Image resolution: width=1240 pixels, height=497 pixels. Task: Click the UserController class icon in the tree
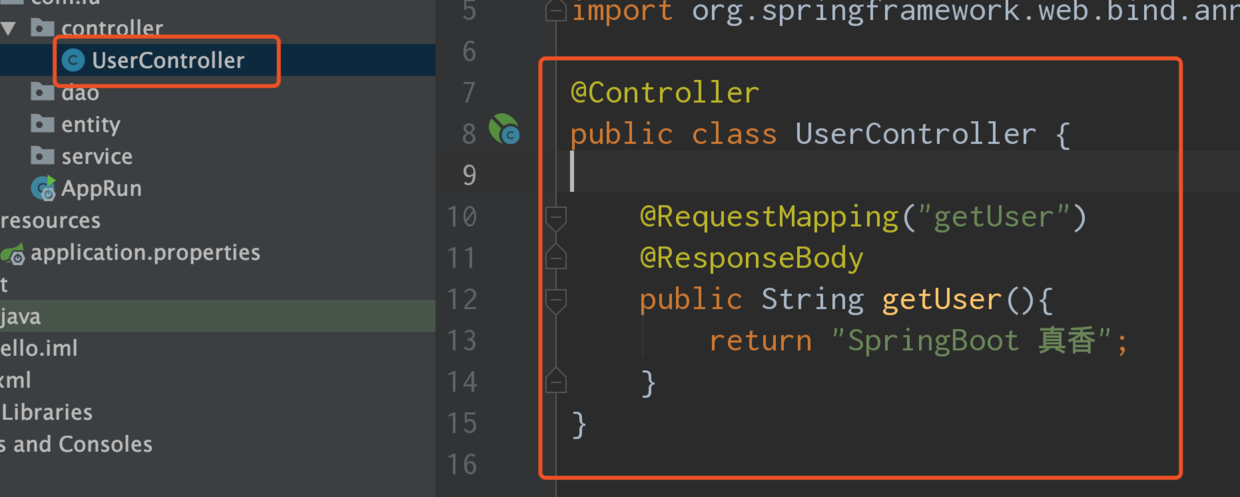tap(73, 61)
